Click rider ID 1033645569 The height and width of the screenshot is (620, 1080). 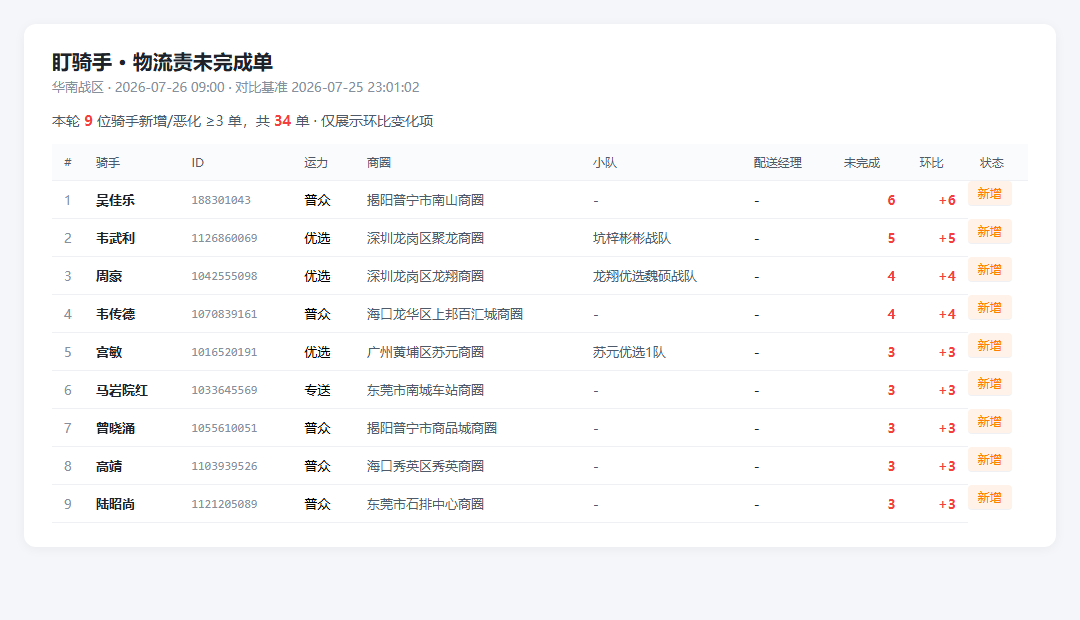point(225,390)
